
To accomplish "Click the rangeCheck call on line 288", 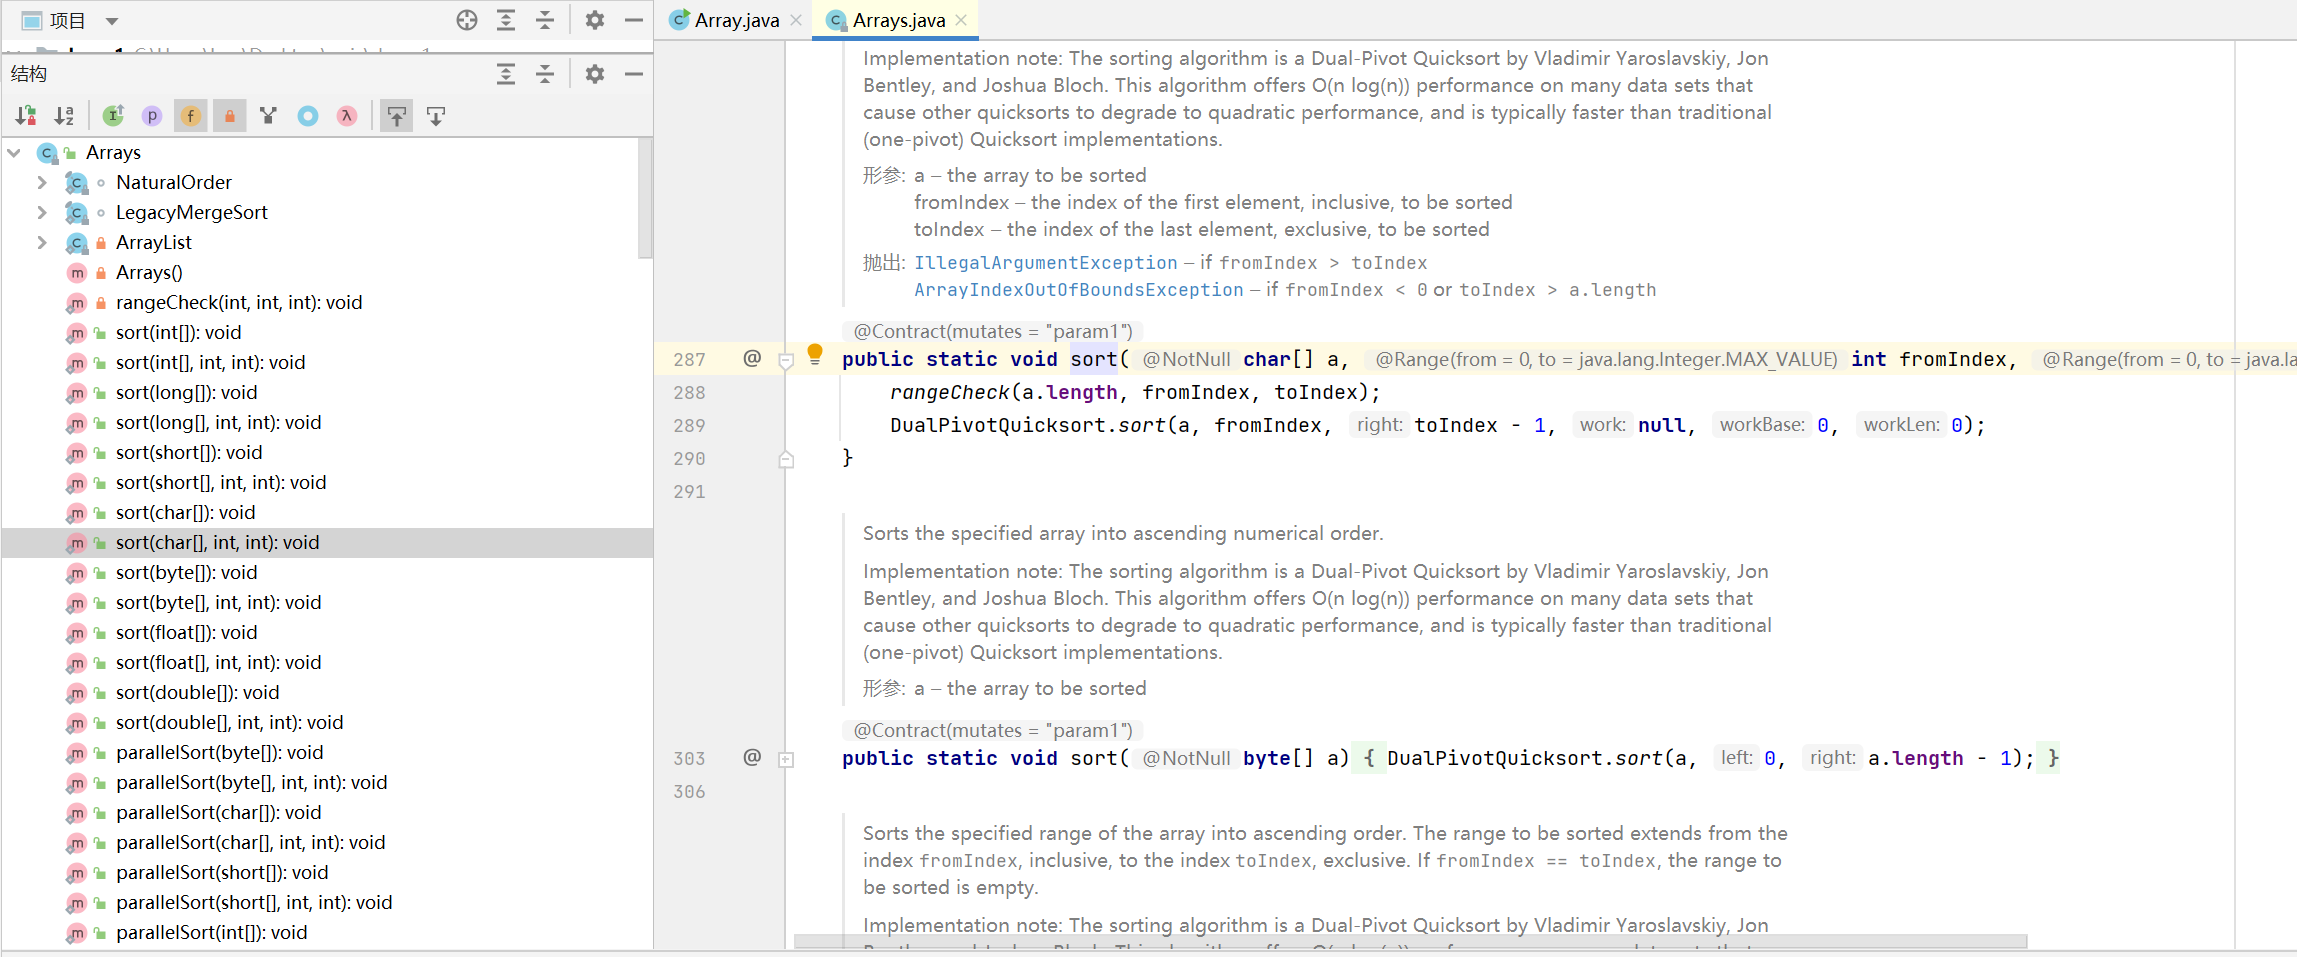I will pyautogui.click(x=949, y=393).
